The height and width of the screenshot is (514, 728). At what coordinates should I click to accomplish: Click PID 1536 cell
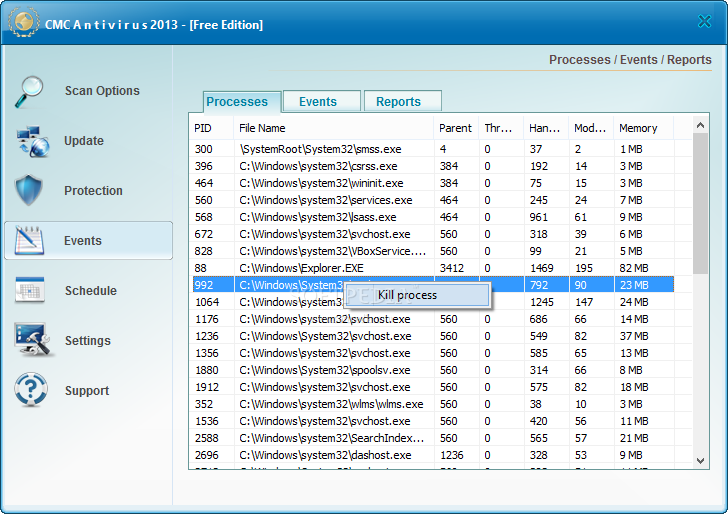coord(207,421)
